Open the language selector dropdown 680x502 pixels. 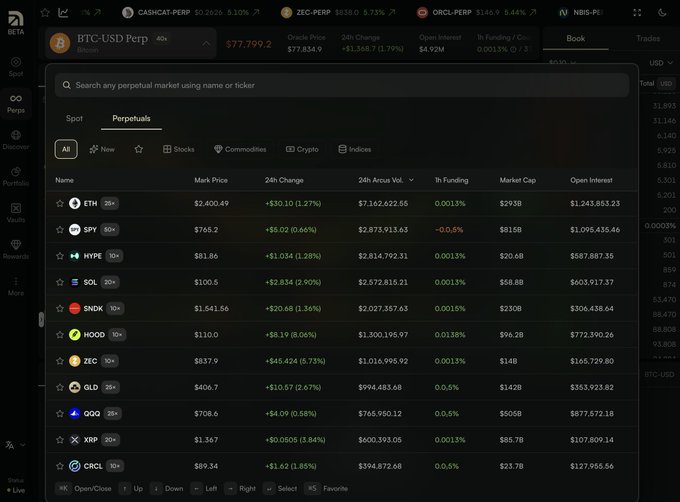(x=16, y=445)
